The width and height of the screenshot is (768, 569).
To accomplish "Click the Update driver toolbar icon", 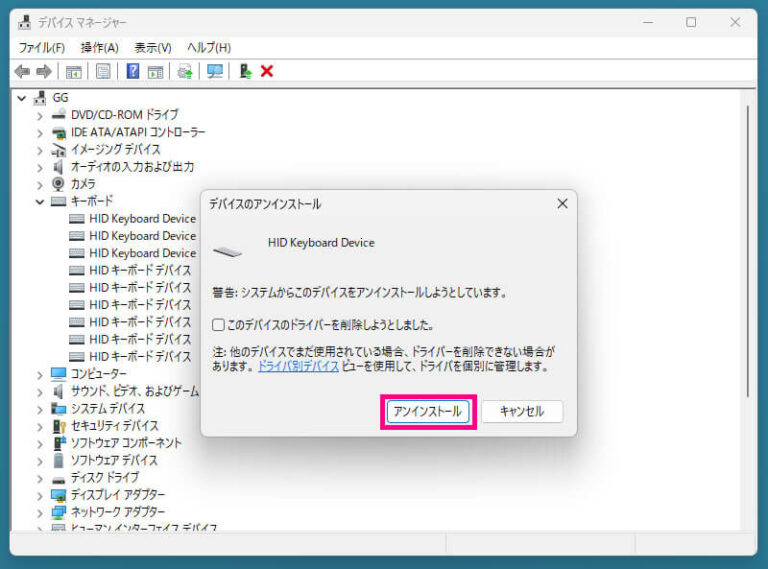I will coord(185,71).
